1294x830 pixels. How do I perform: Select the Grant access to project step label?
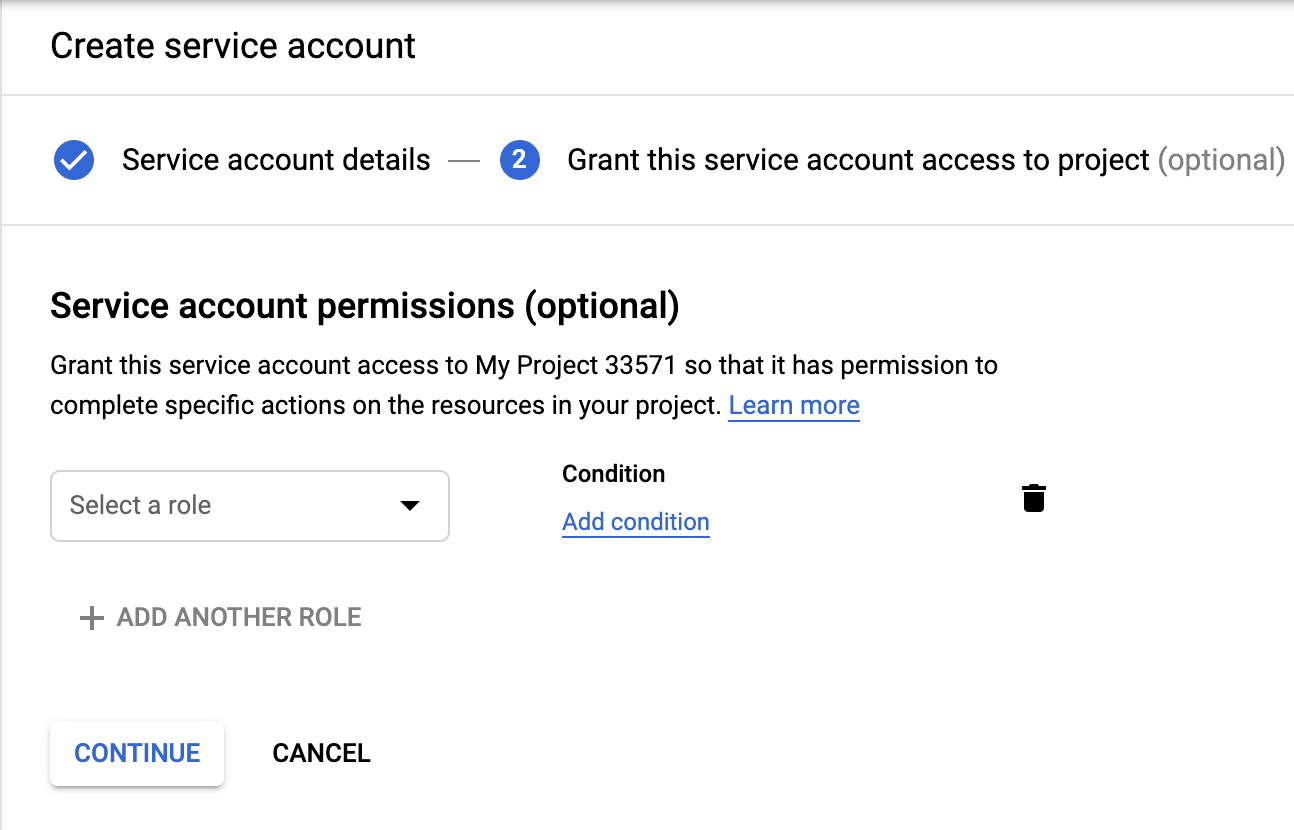click(x=858, y=160)
